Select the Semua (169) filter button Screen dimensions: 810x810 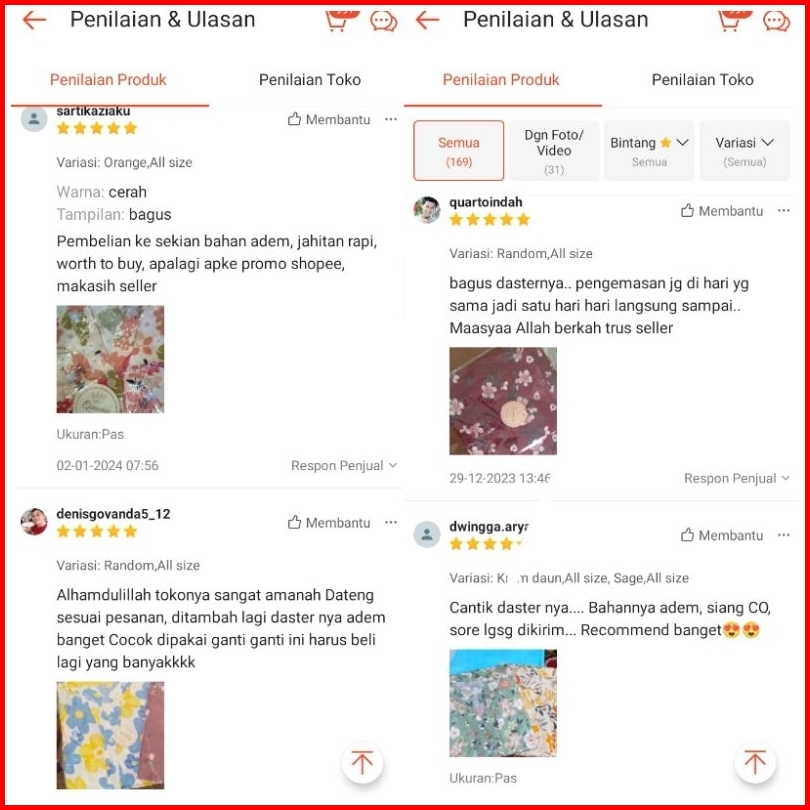click(459, 151)
